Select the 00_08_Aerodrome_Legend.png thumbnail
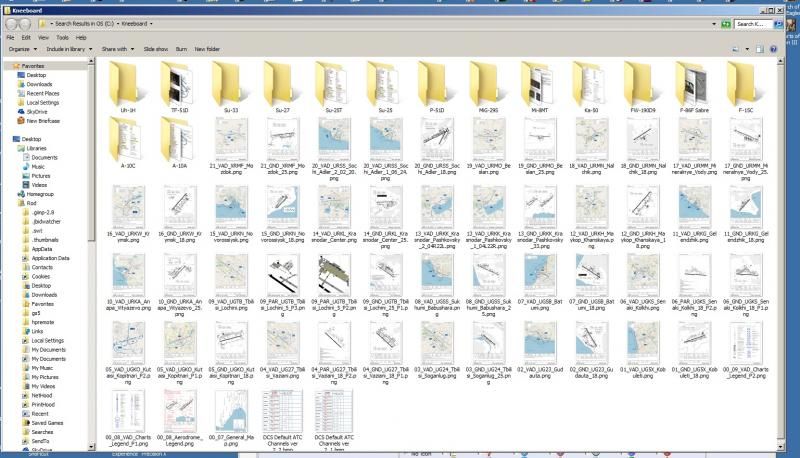 [180, 418]
